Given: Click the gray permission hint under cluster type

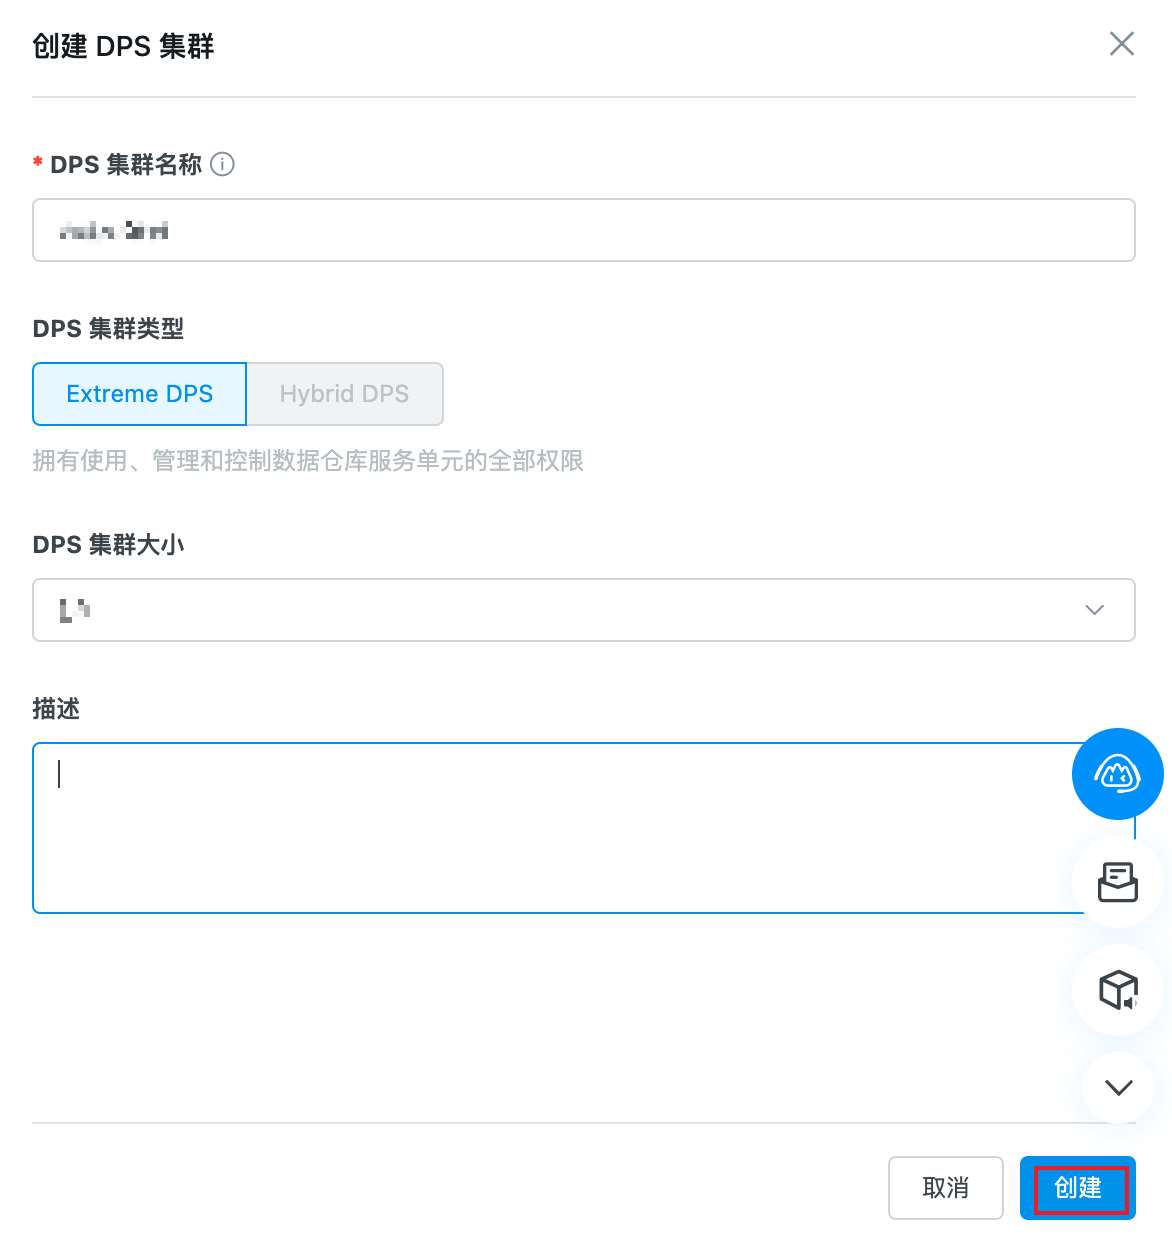Looking at the screenshot, I should point(308,460).
